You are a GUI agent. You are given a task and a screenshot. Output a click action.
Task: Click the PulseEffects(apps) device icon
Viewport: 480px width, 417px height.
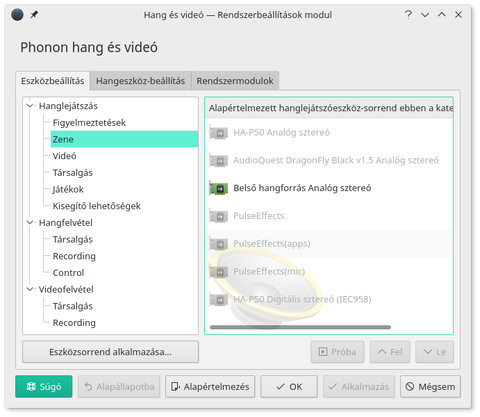(x=219, y=244)
